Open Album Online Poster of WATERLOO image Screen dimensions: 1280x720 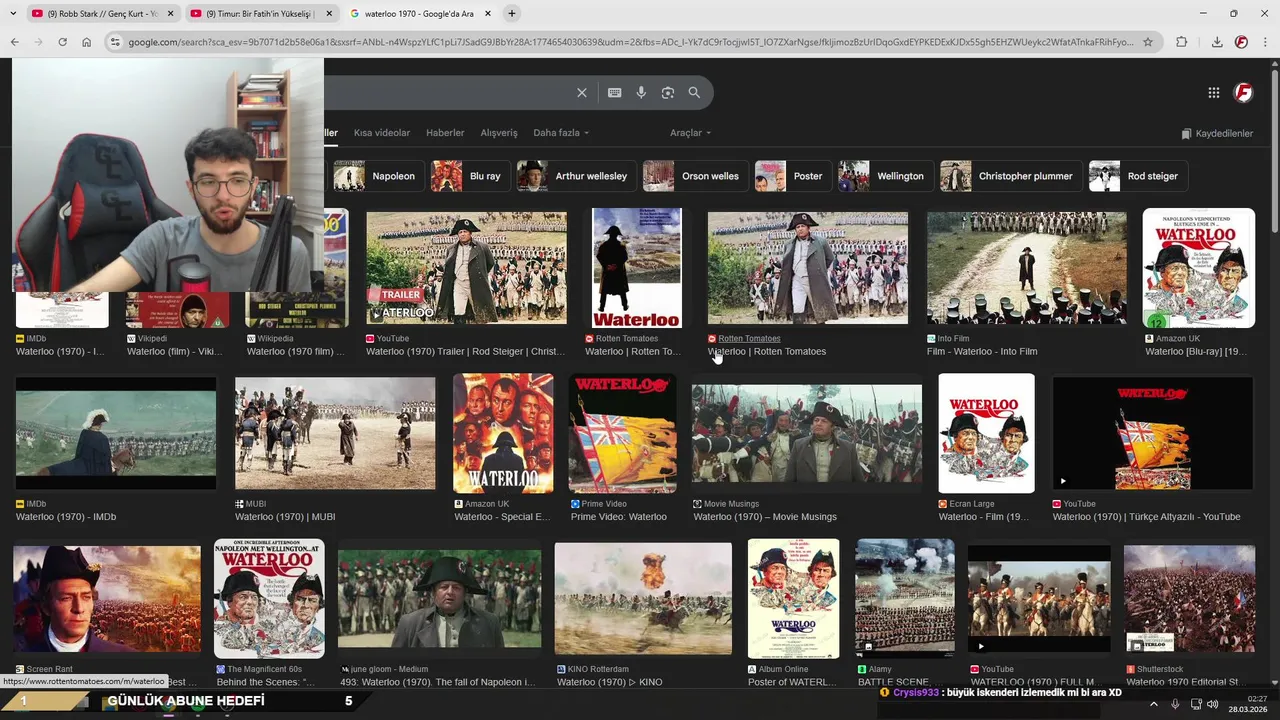794,598
